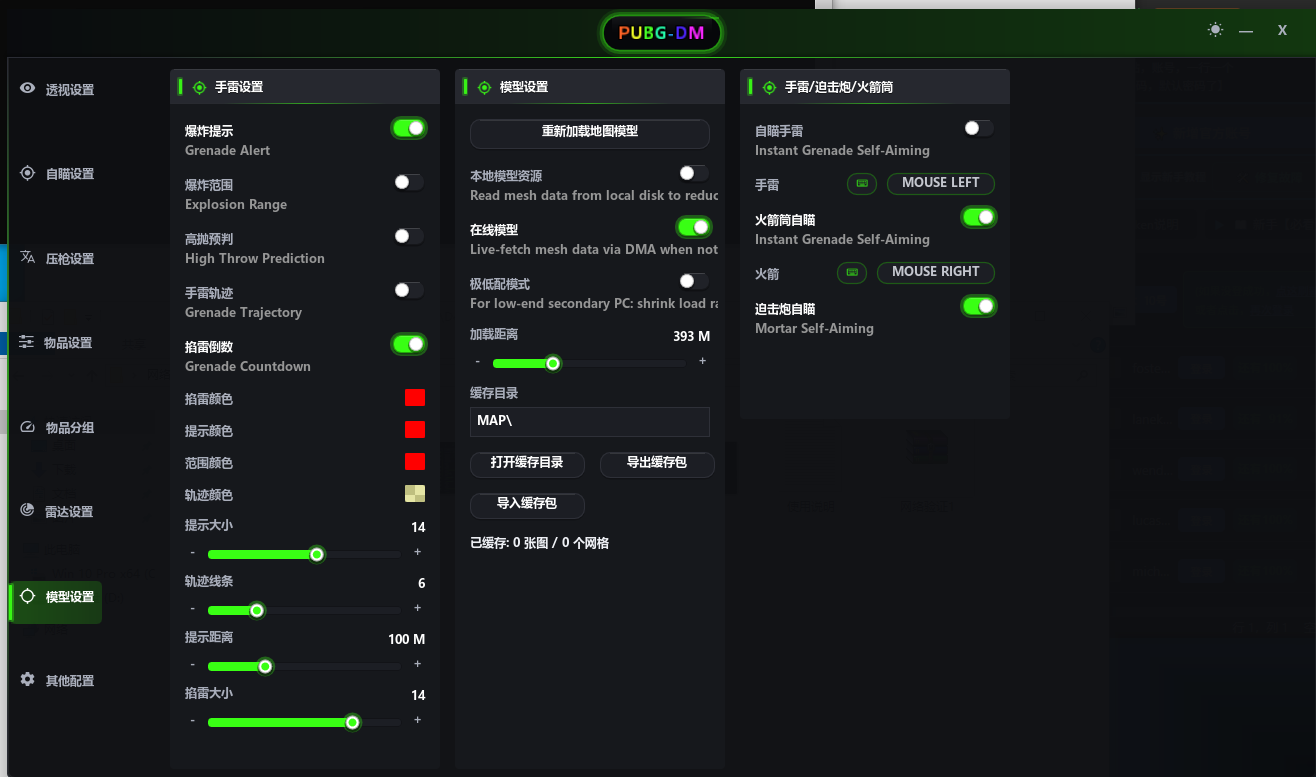The height and width of the screenshot is (777, 1316).
Task: Open the 掐雷颜色 red color swatch
Action: [415, 398]
